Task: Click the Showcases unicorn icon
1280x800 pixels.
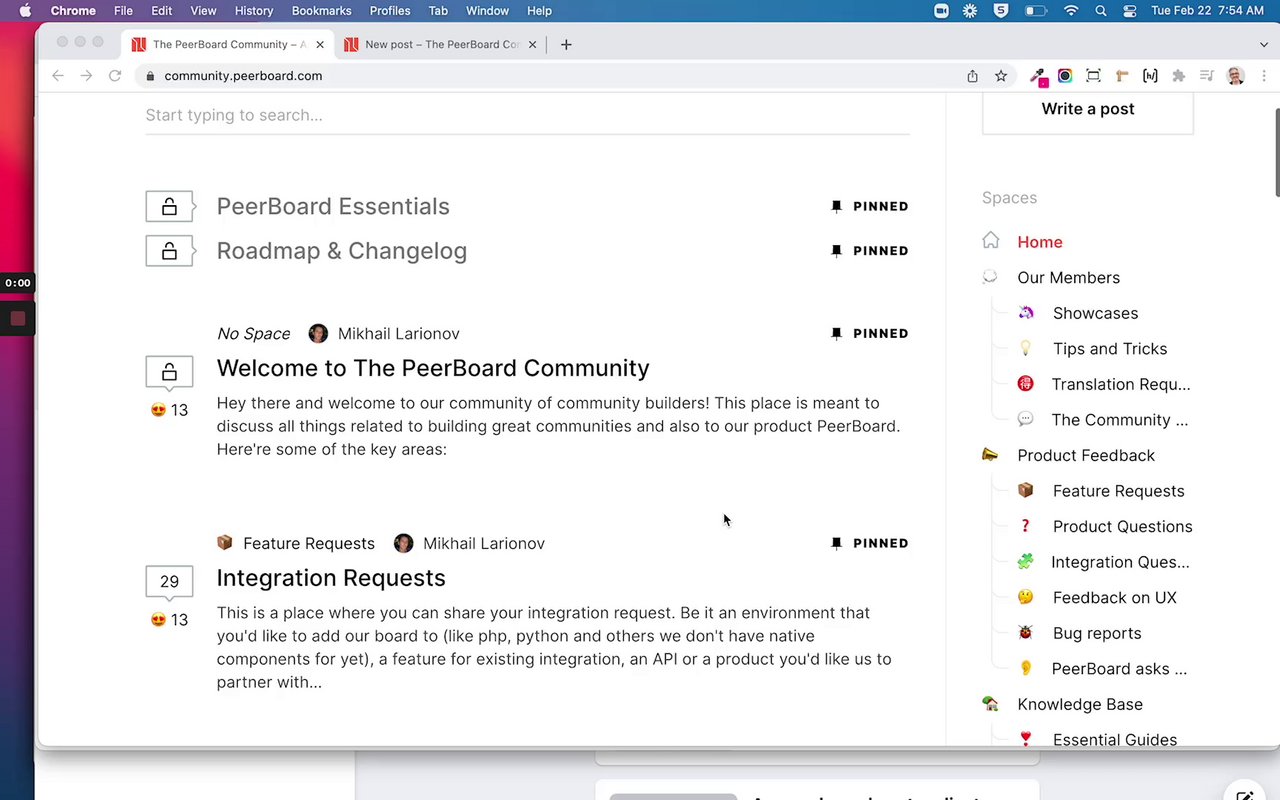Action: coord(1025,313)
